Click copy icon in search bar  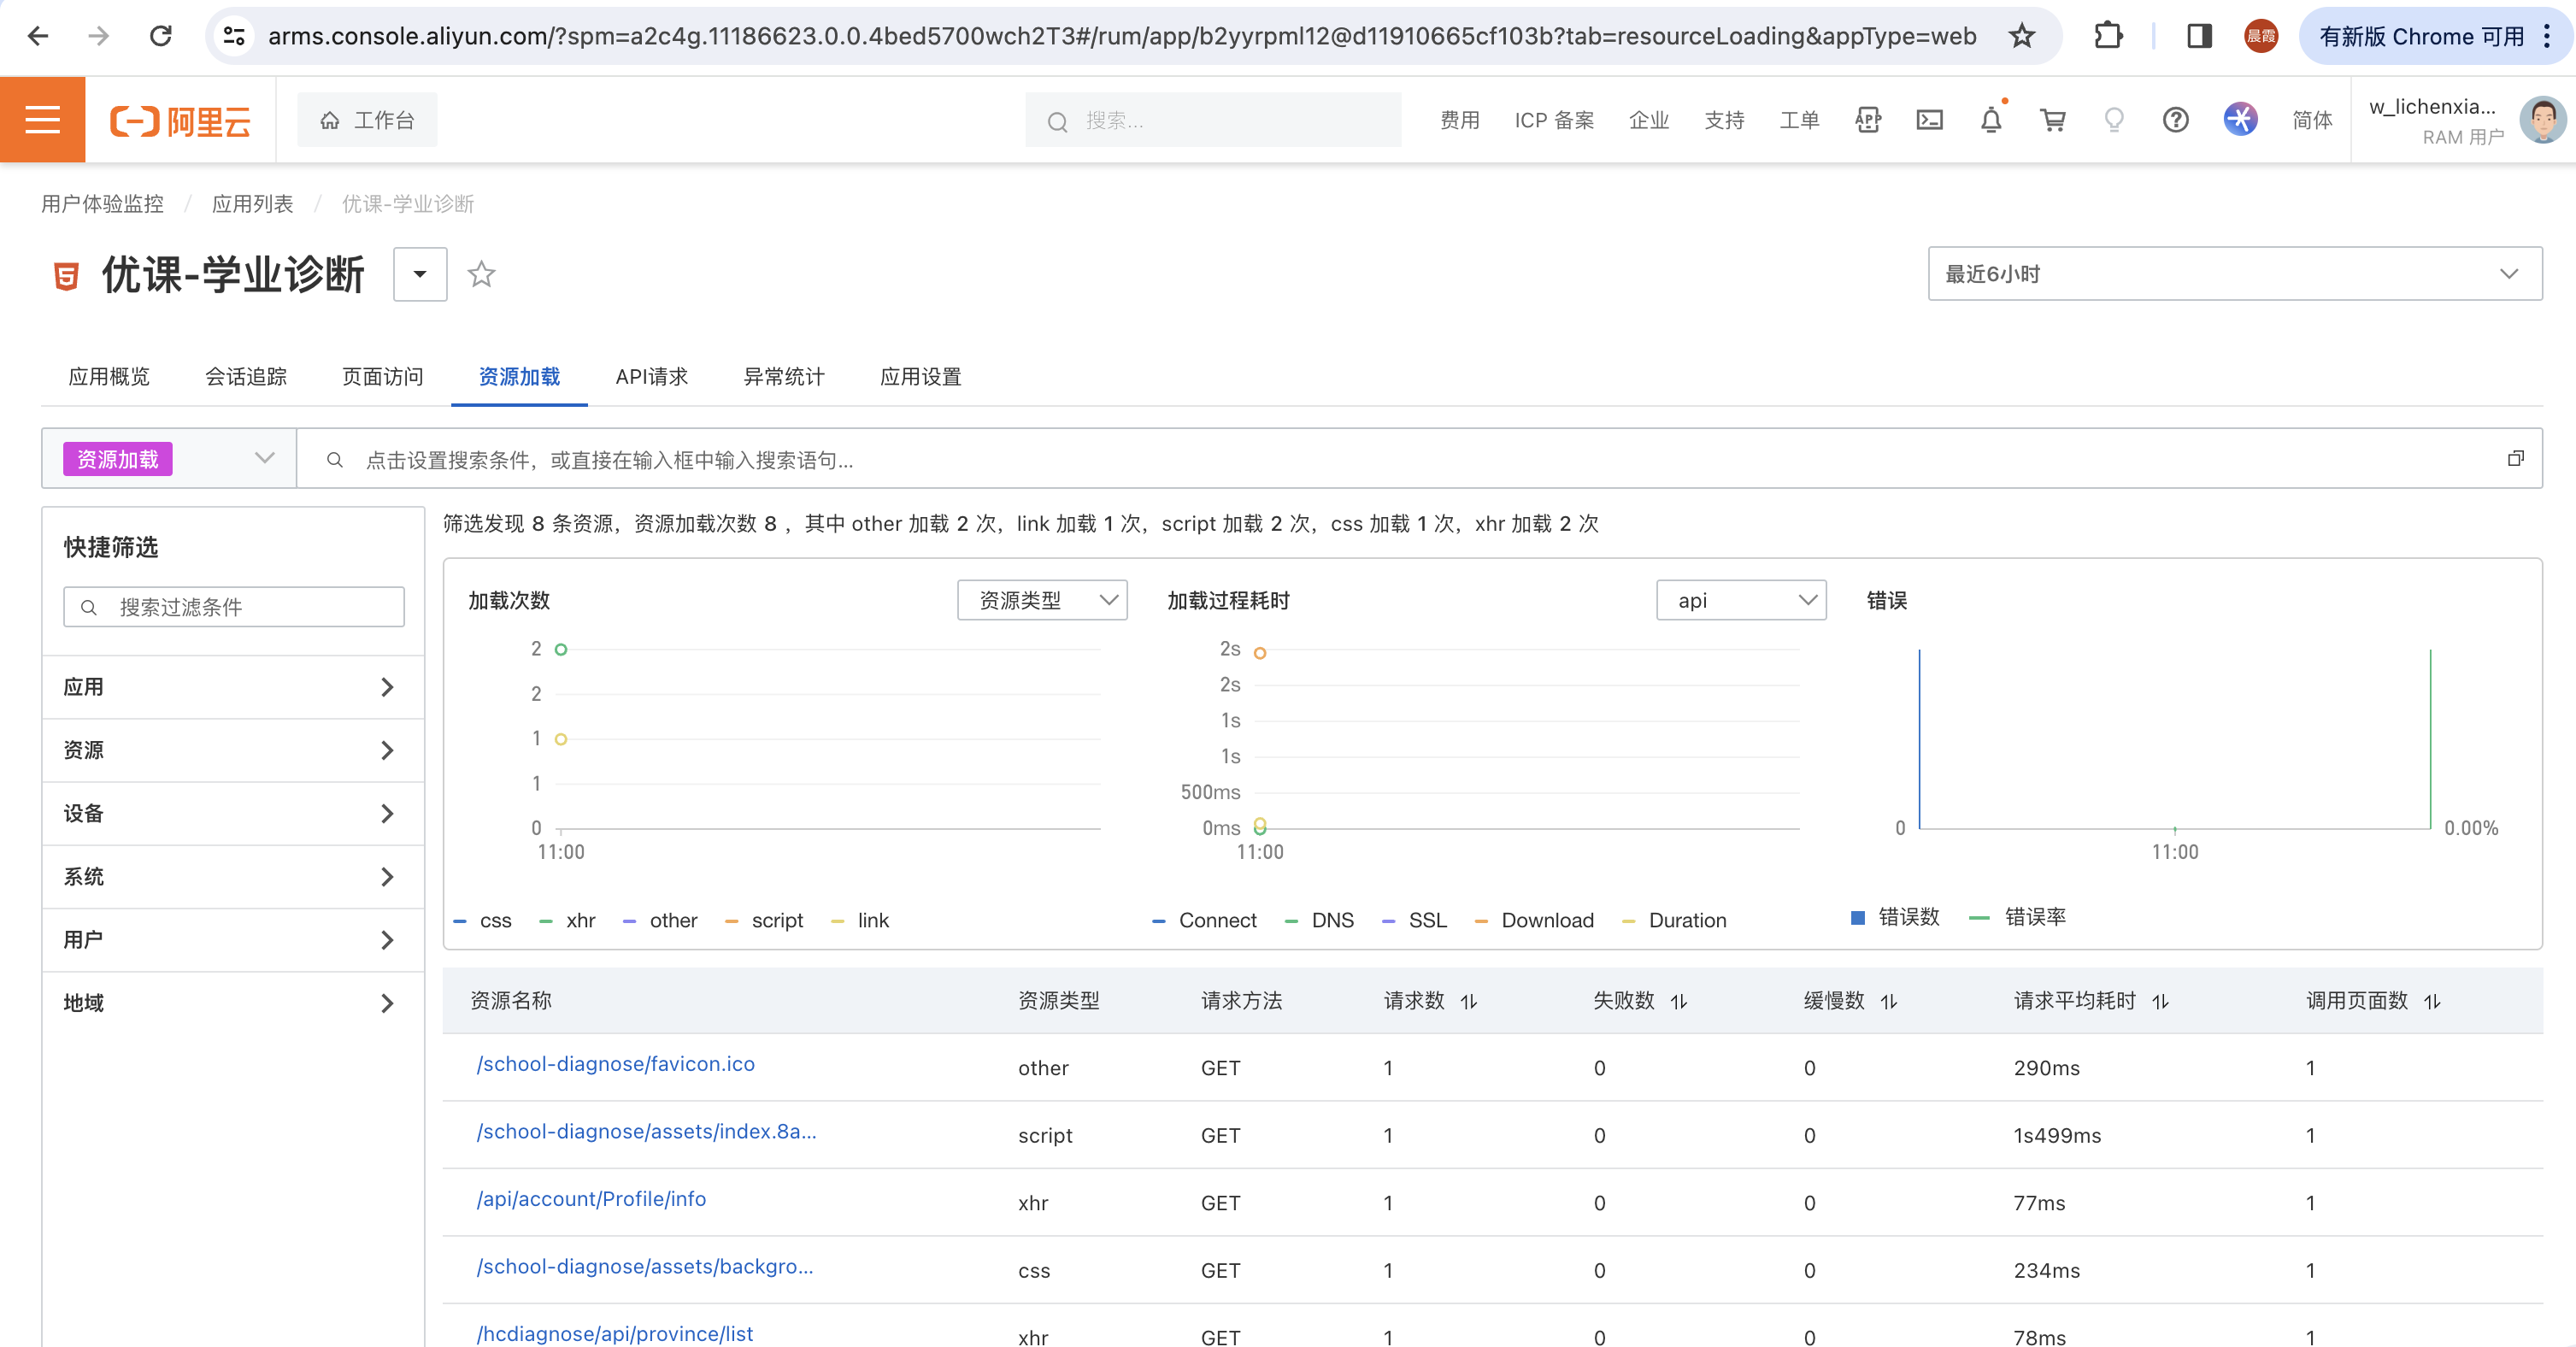coord(2515,459)
